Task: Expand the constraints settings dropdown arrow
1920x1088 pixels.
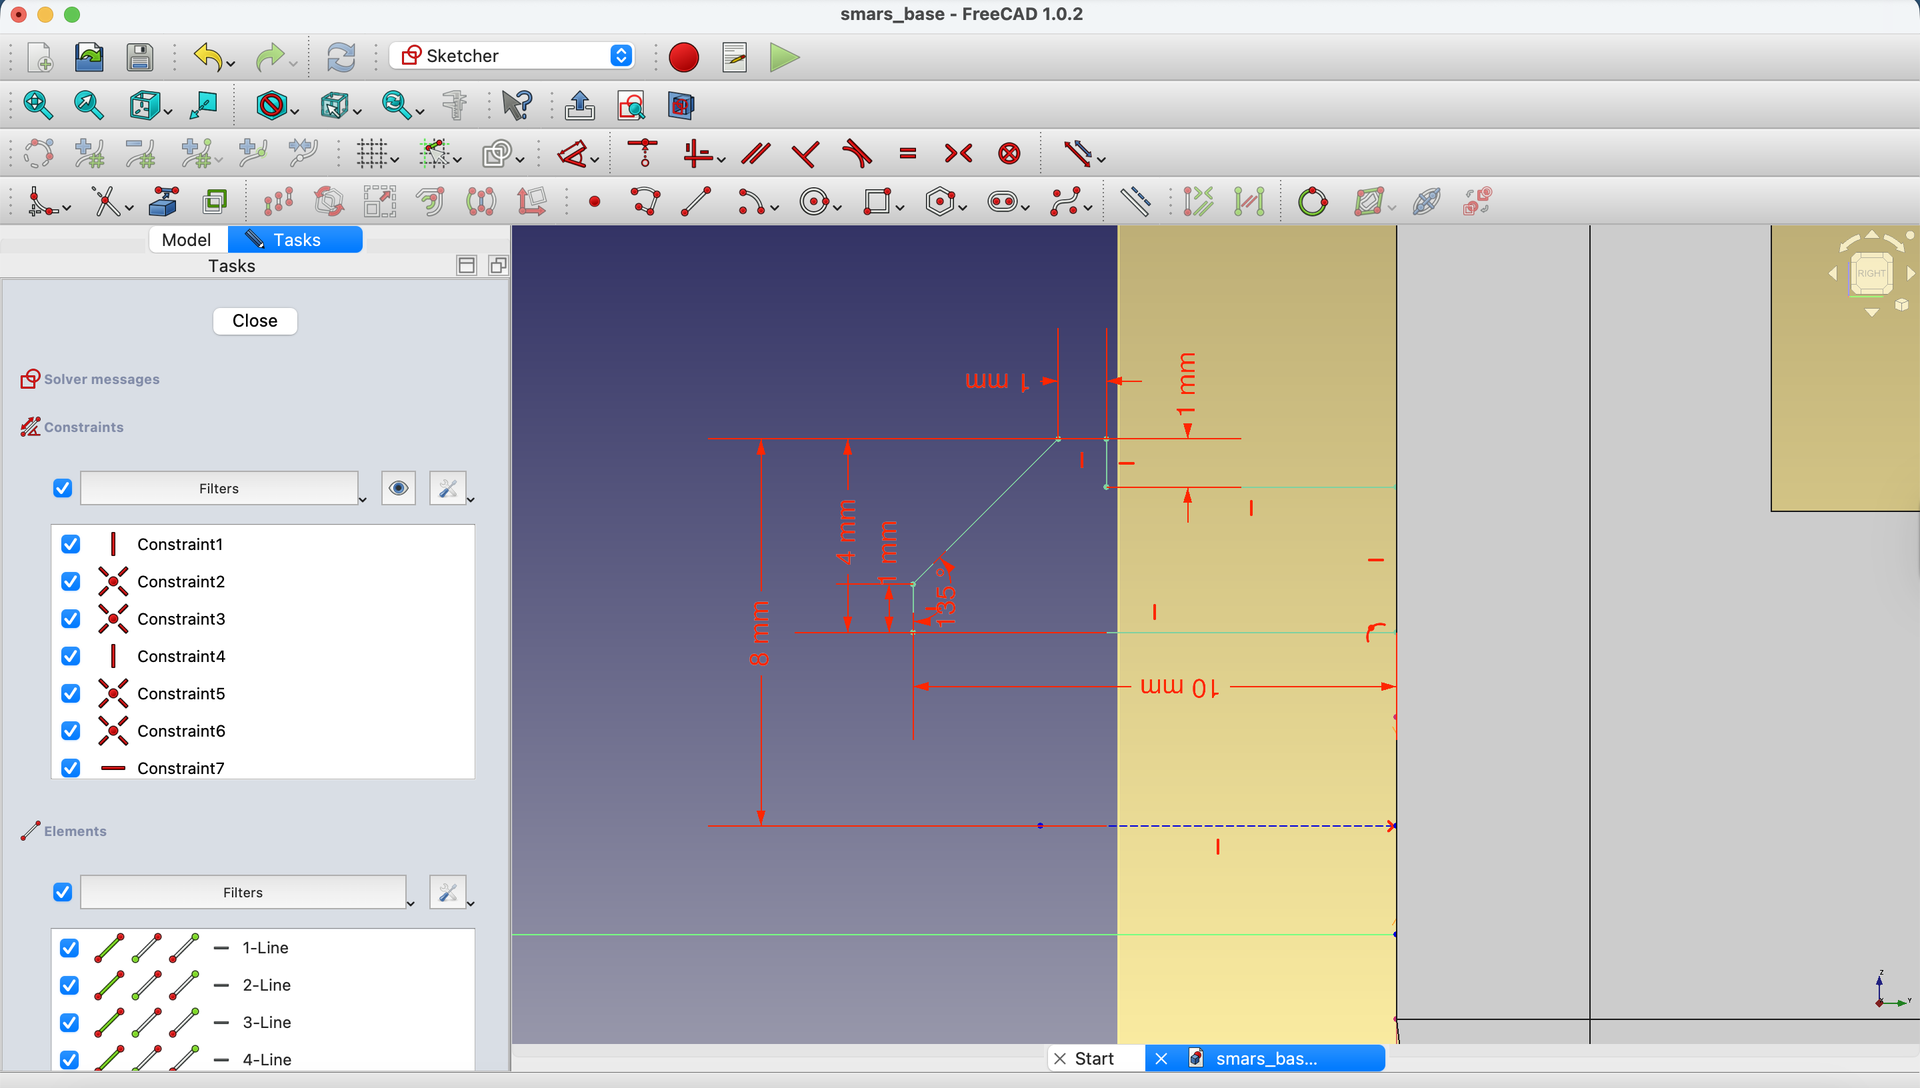Action: pyautogui.click(x=470, y=498)
